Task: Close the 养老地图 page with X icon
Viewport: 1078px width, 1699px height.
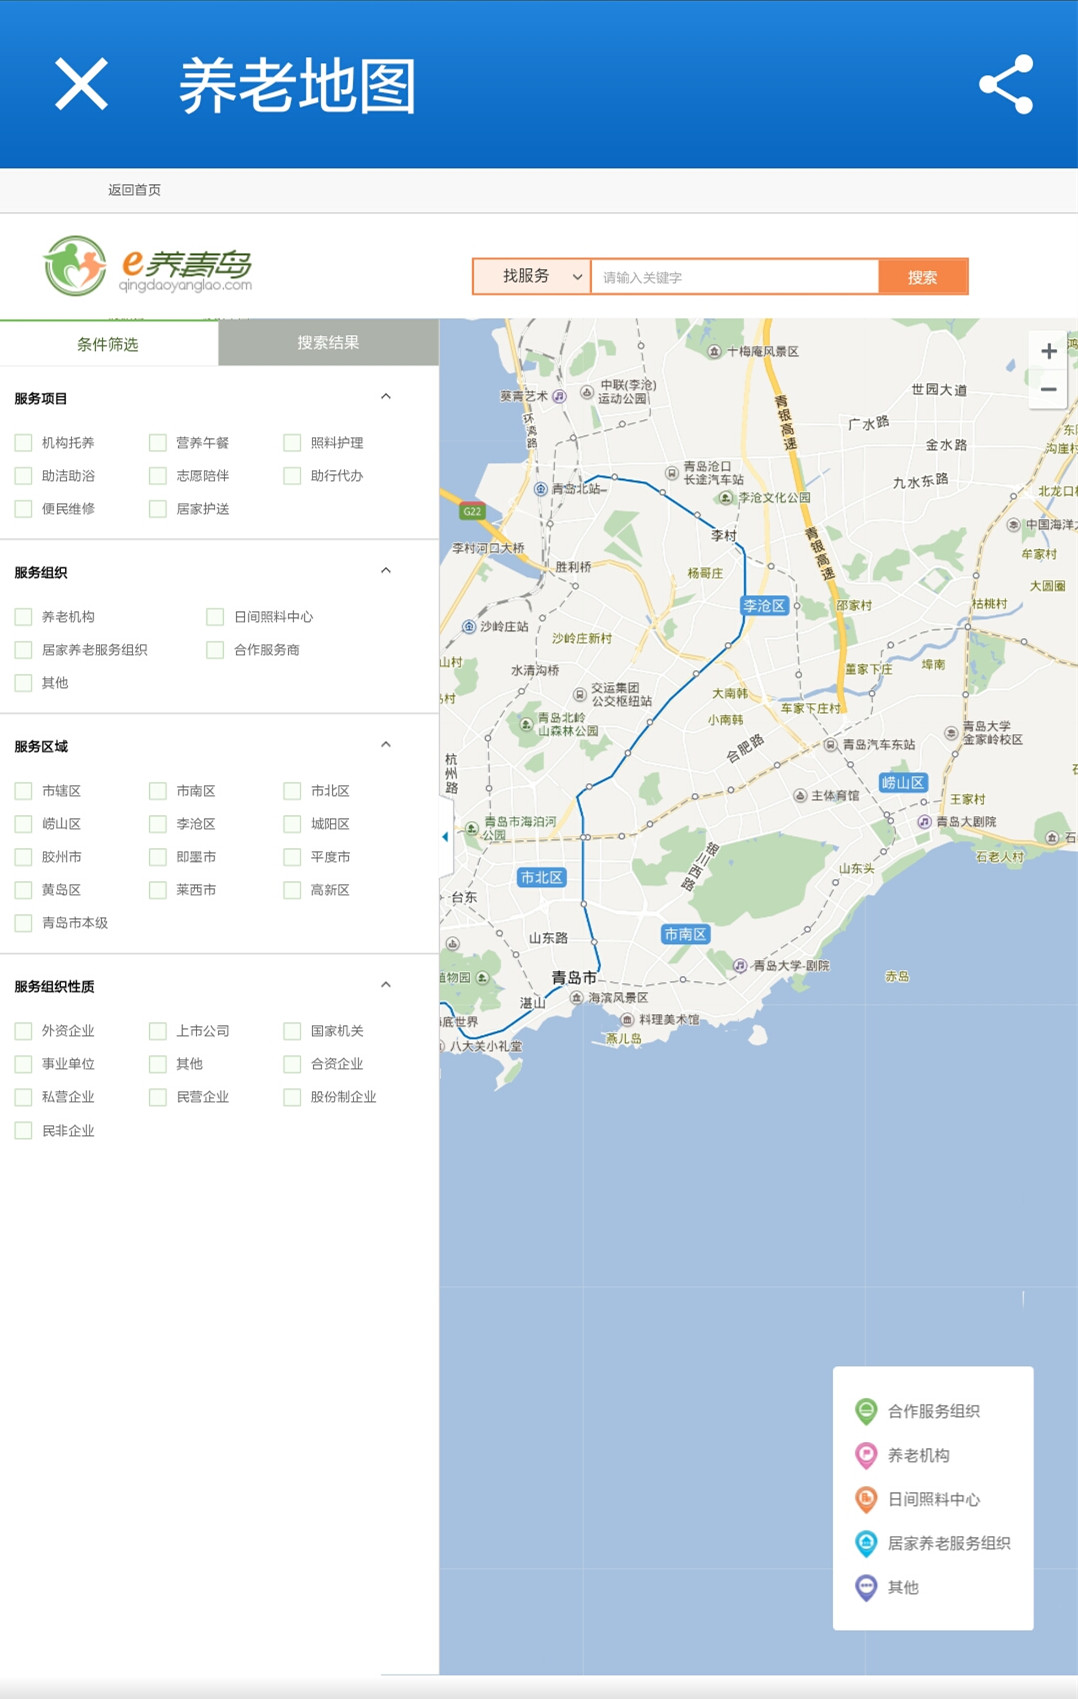Action: (81, 84)
